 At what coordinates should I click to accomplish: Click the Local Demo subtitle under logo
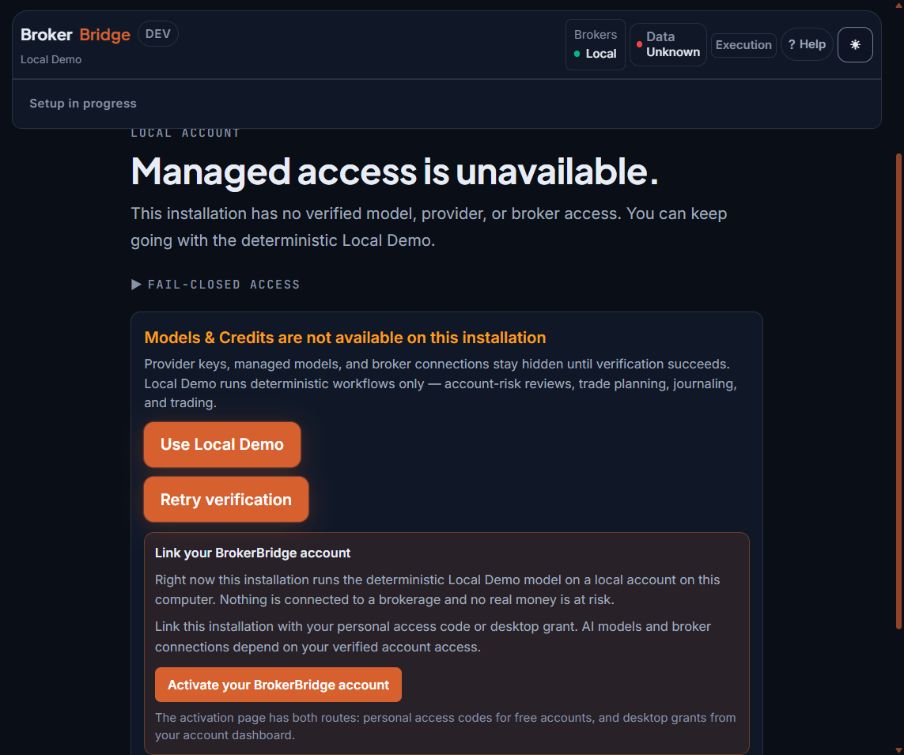tap(51, 59)
